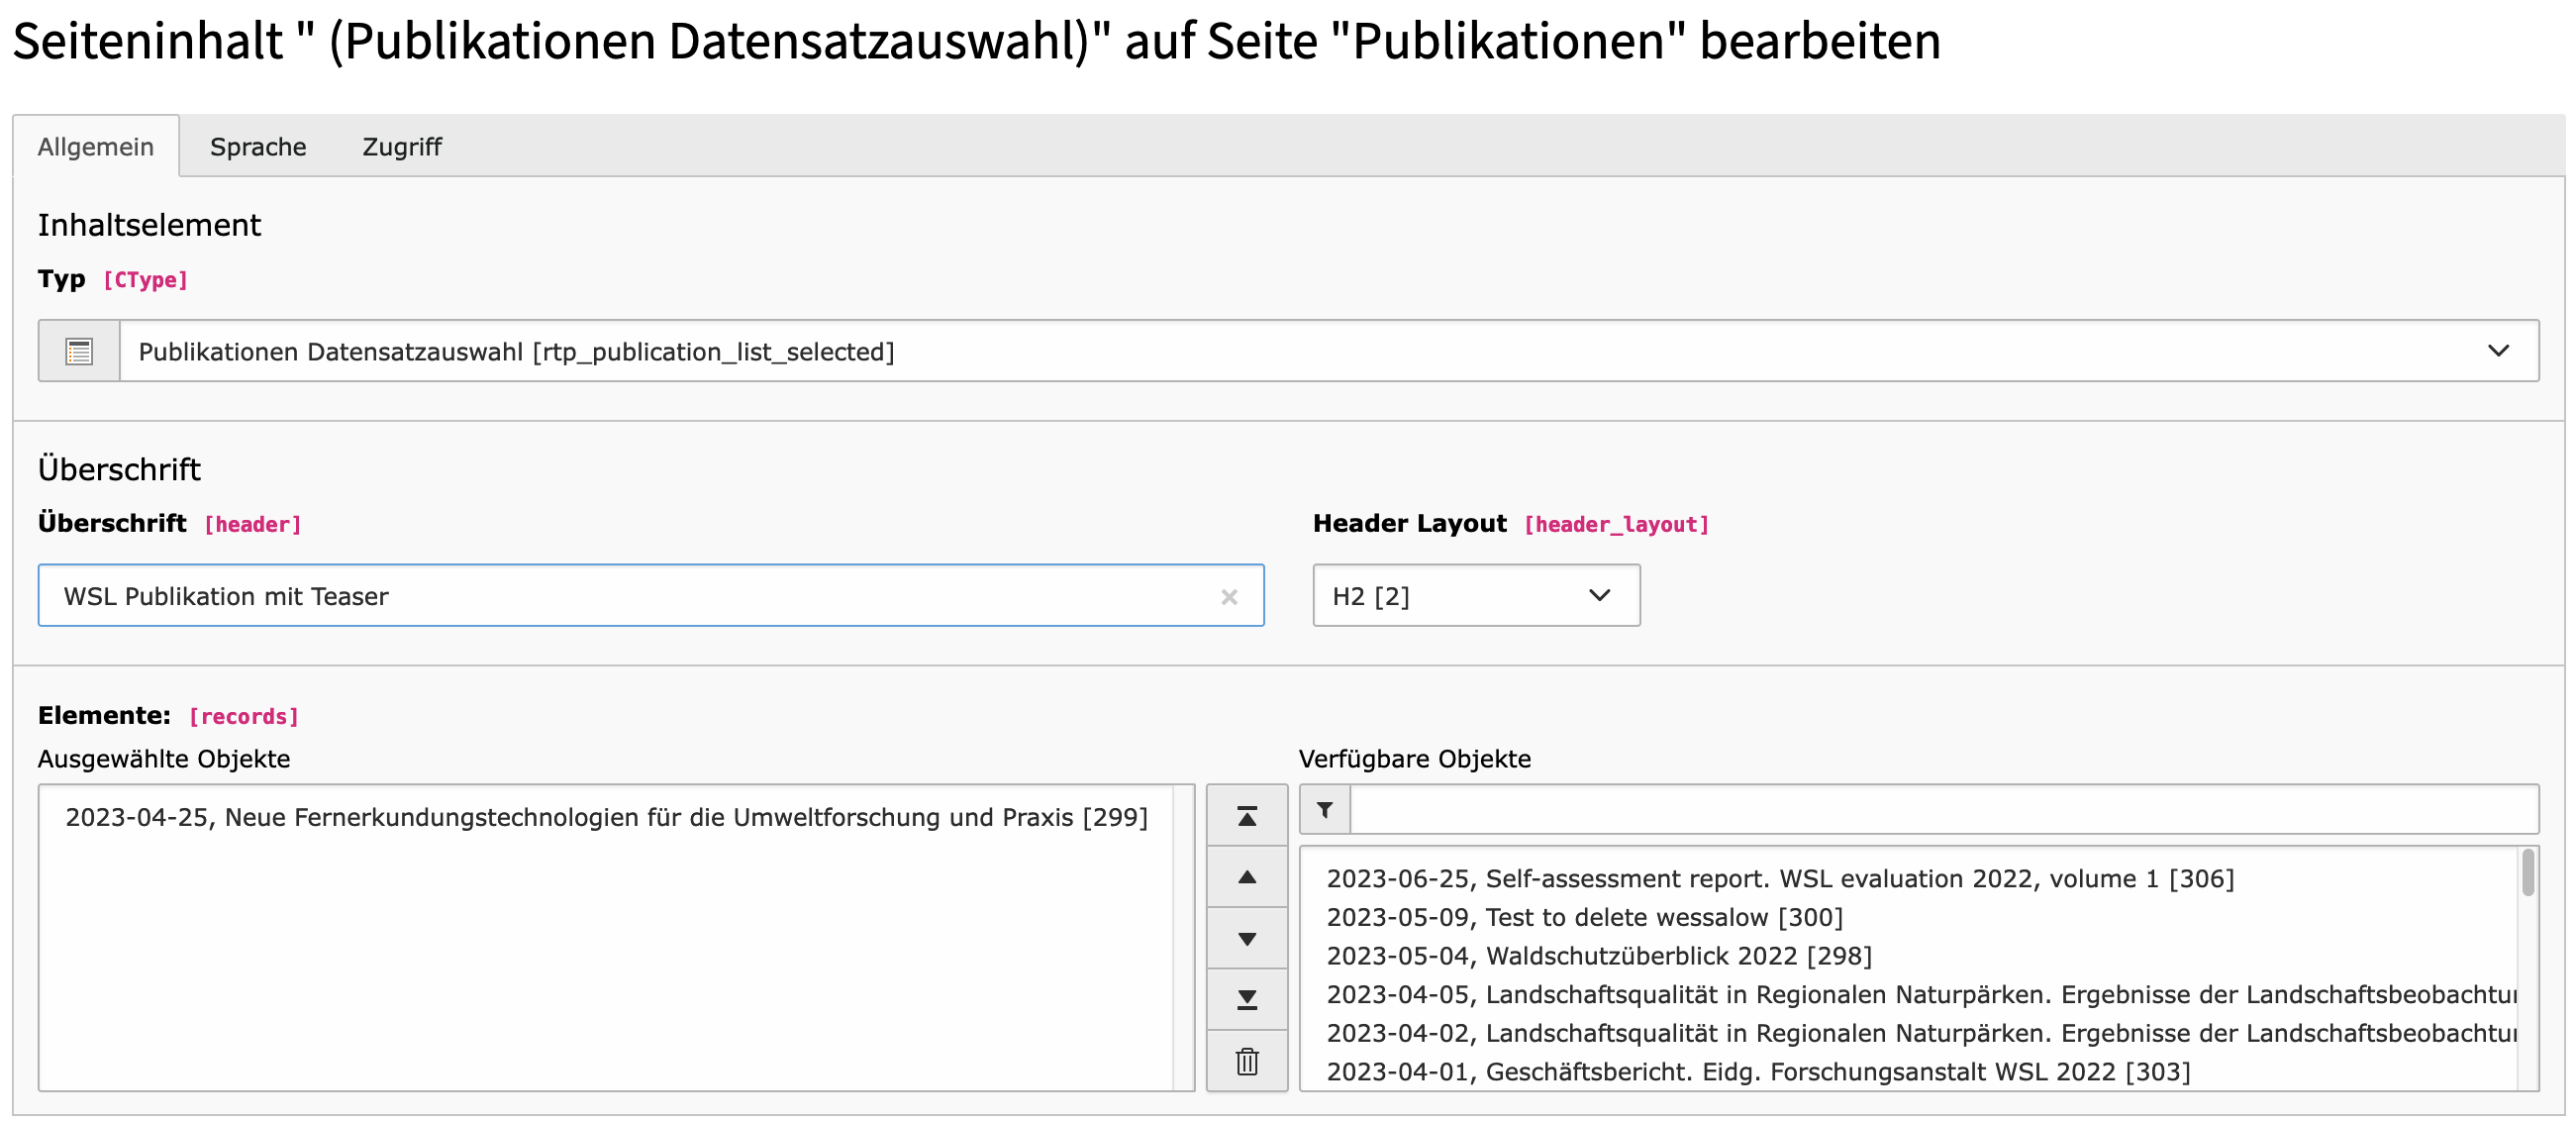This screenshot has width=2576, height=1121.
Task: Click move-to-top icon for selected objects
Action: point(1246,816)
